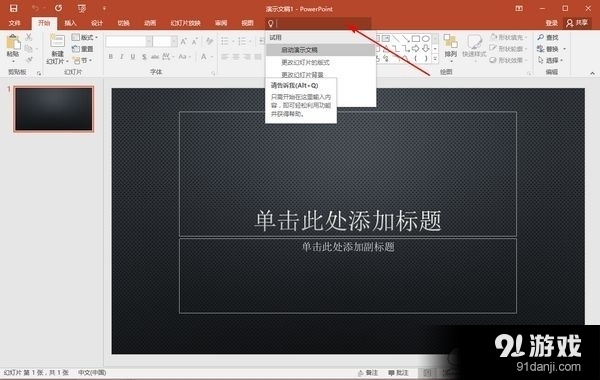600x380 pixels.
Task: Open the Character Spacing (AV) dropdown
Action: tap(168, 57)
